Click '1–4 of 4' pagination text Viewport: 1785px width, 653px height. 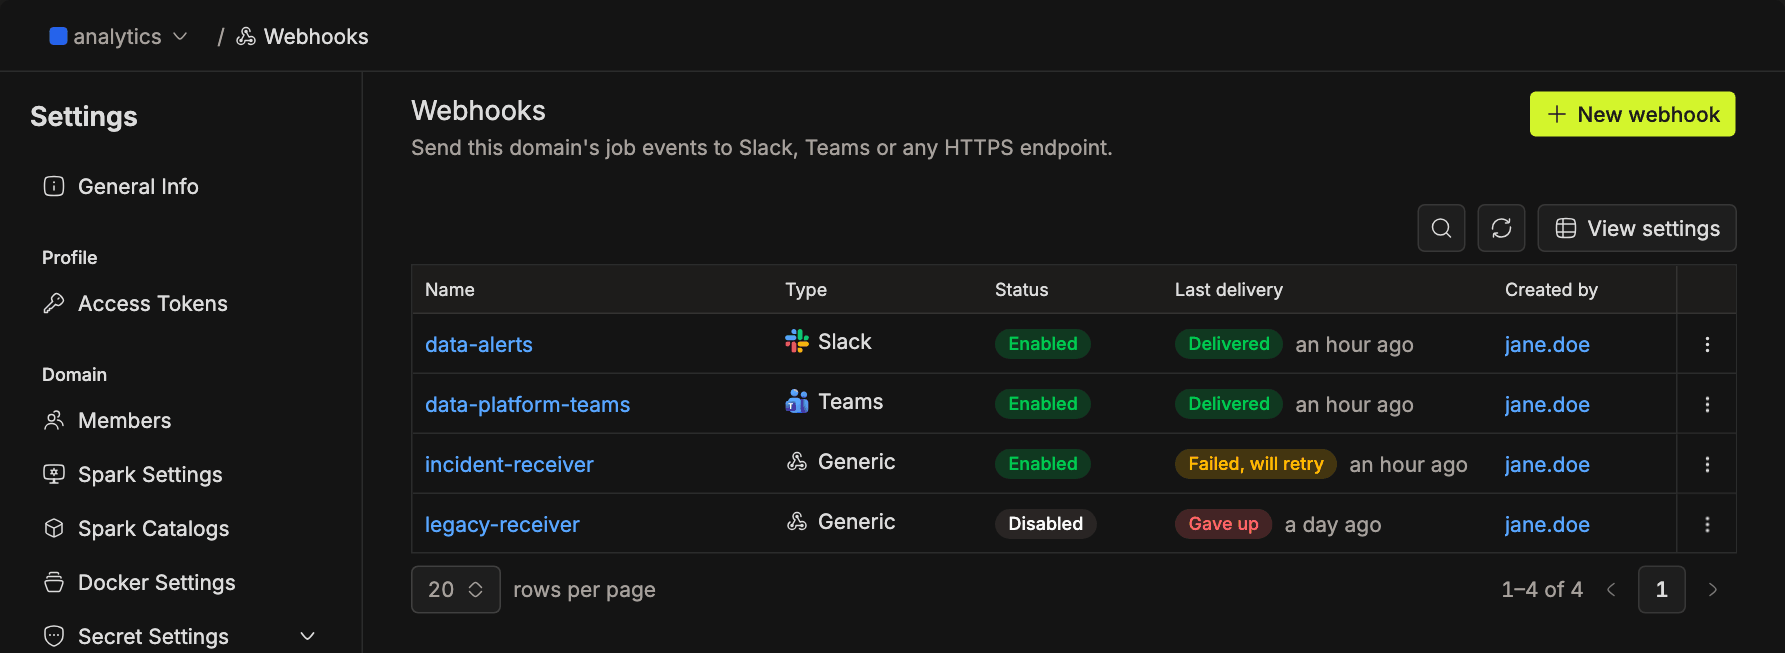tap(1541, 590)
